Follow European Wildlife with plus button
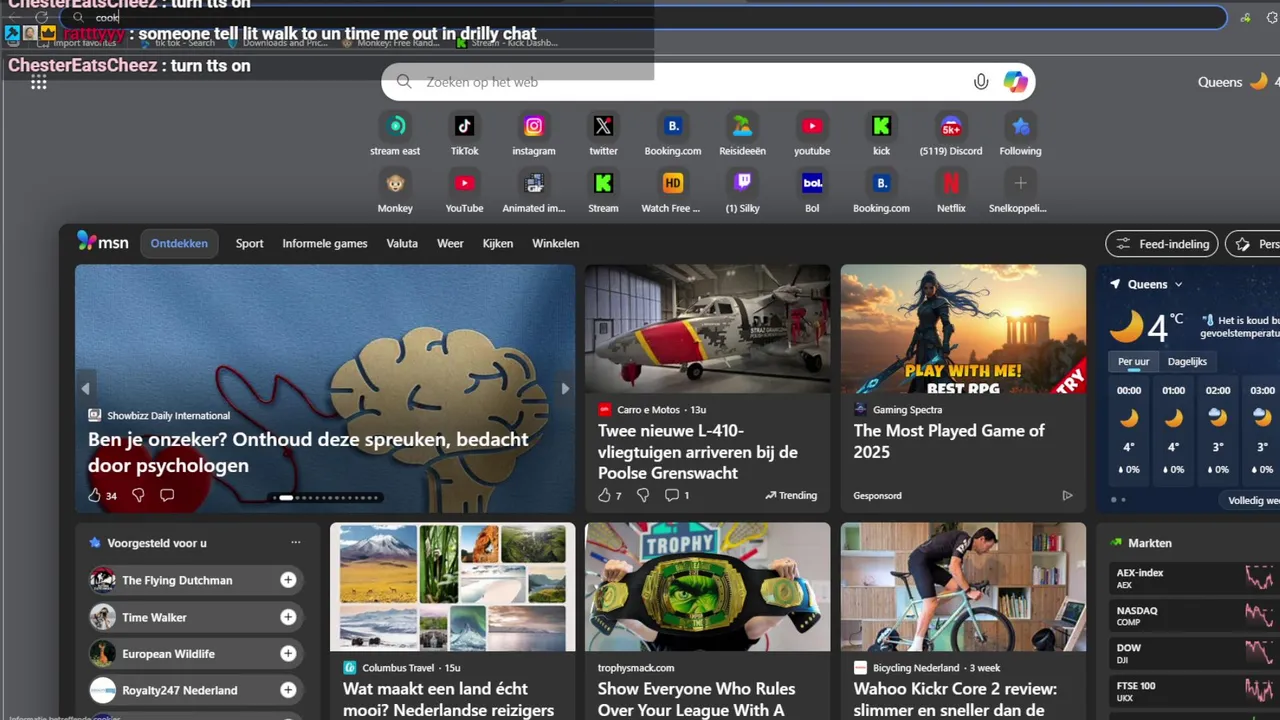Screen dimensions: 1280x720 (288, 654)
